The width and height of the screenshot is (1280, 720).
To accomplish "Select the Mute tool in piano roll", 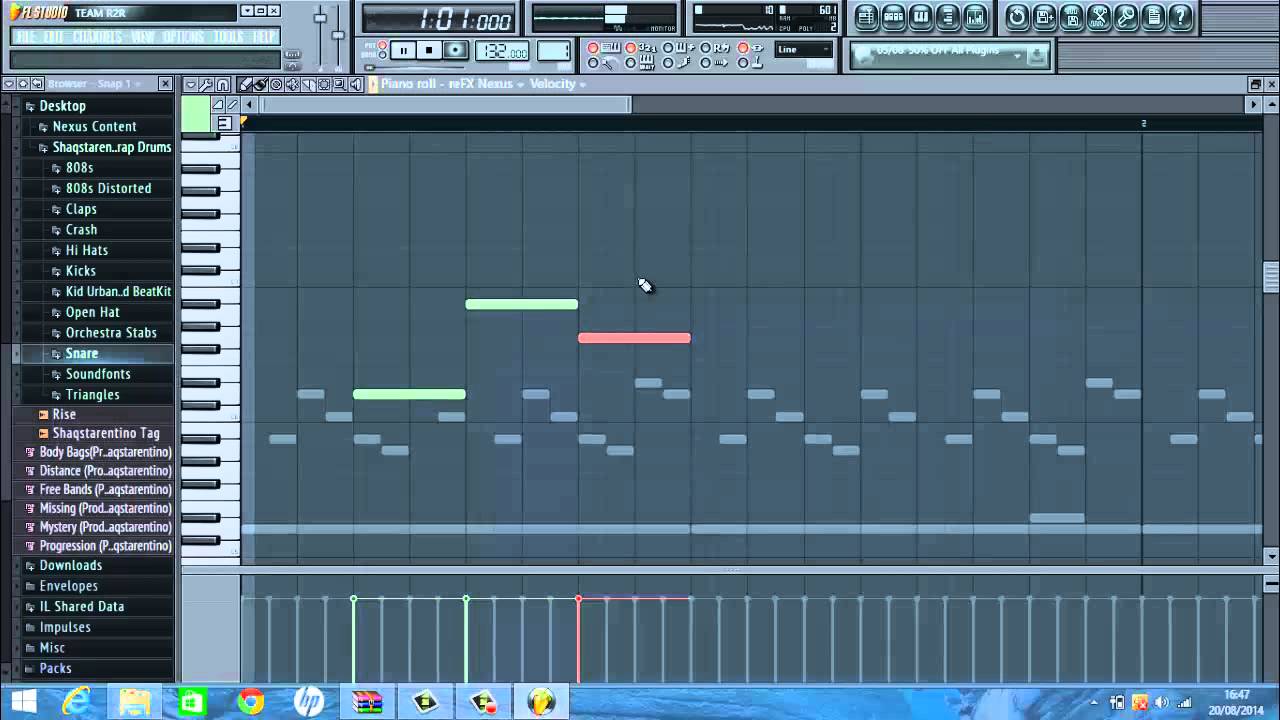I will [292, 84].
